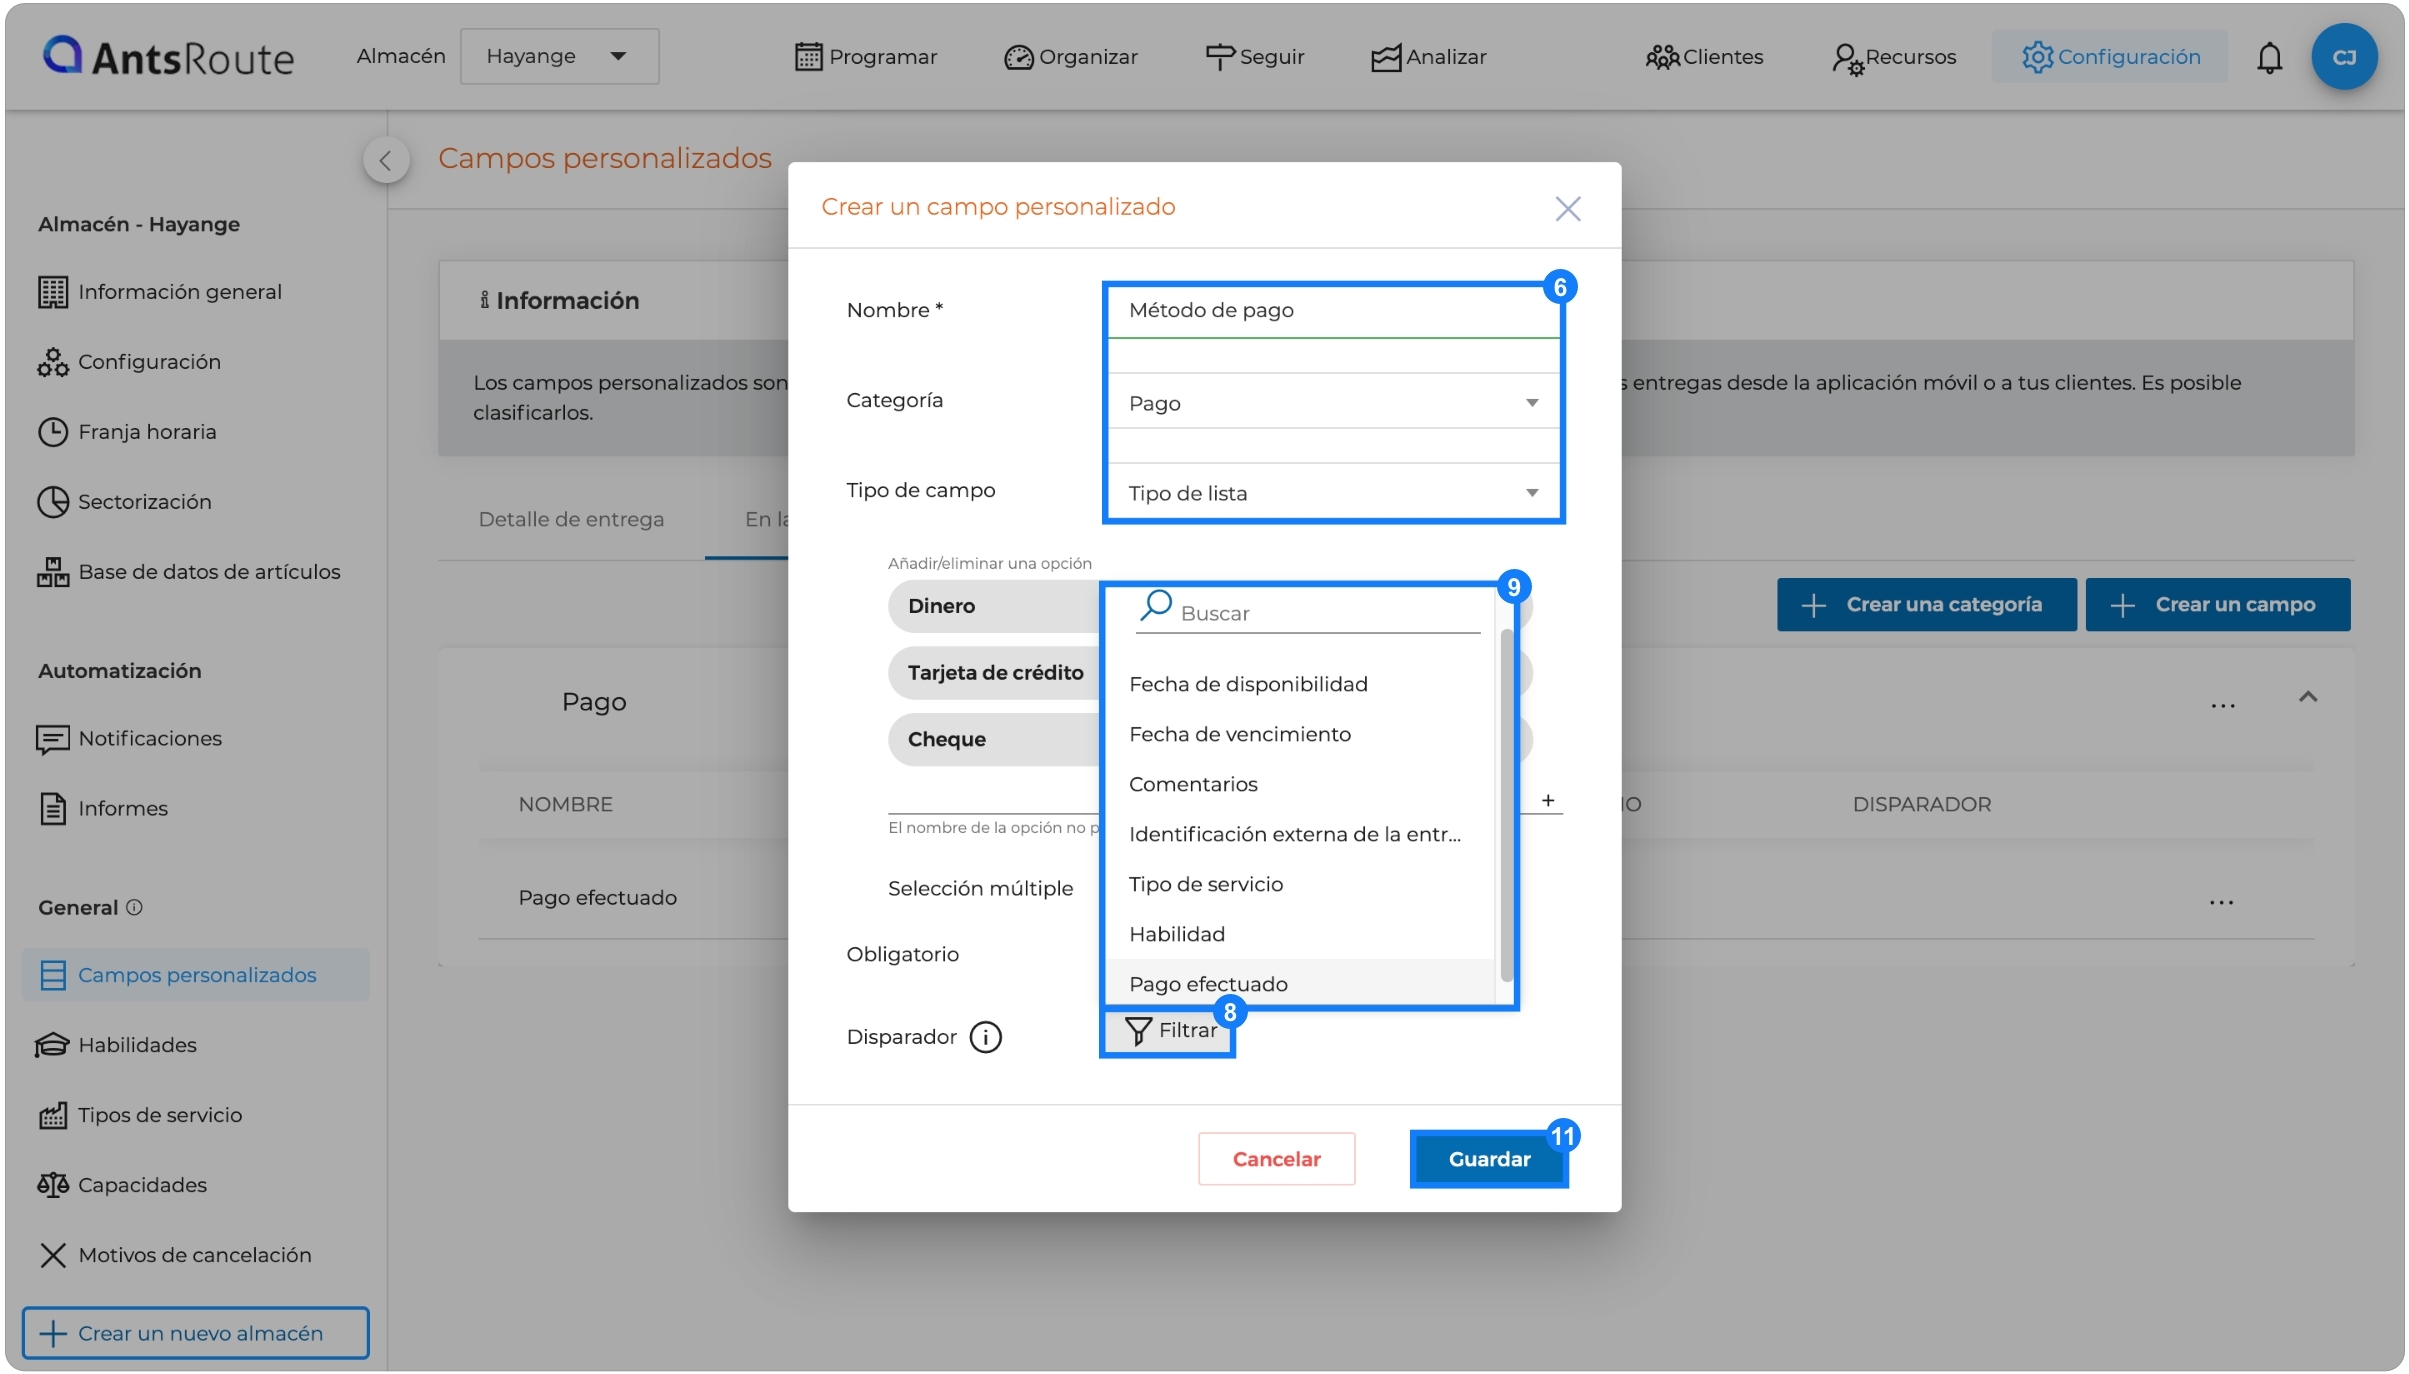Select the Dinero option chip
The width and height of the screenshot is (2409, 1374).
point(993,606)
